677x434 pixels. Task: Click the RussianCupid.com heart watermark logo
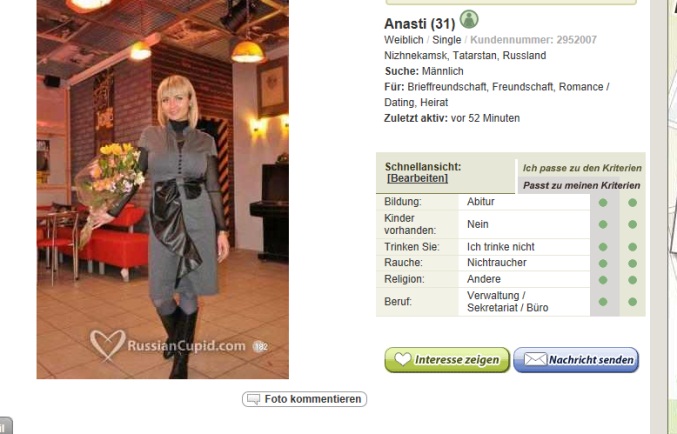(108, 345)
